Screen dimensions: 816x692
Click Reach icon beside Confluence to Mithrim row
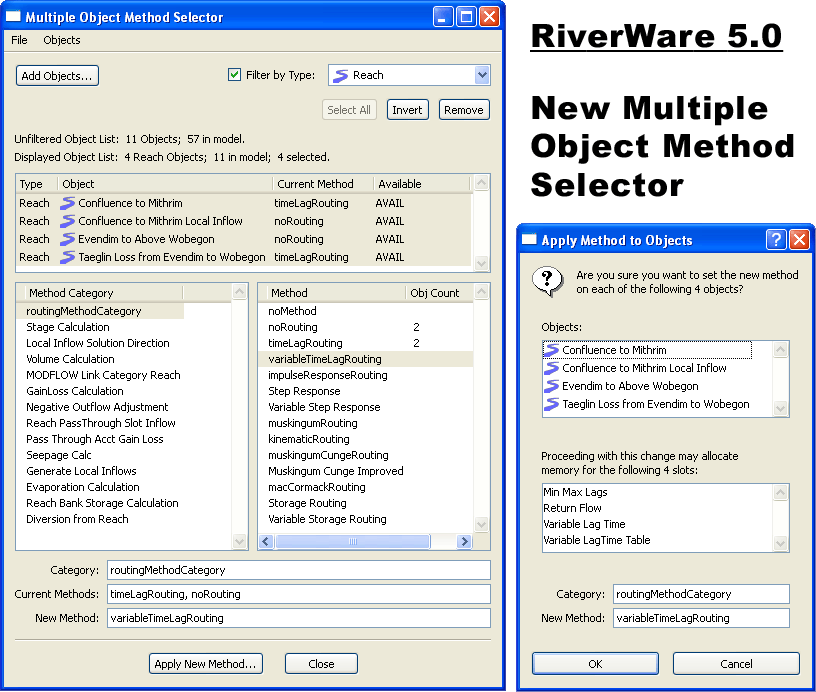tap(68, 203)
